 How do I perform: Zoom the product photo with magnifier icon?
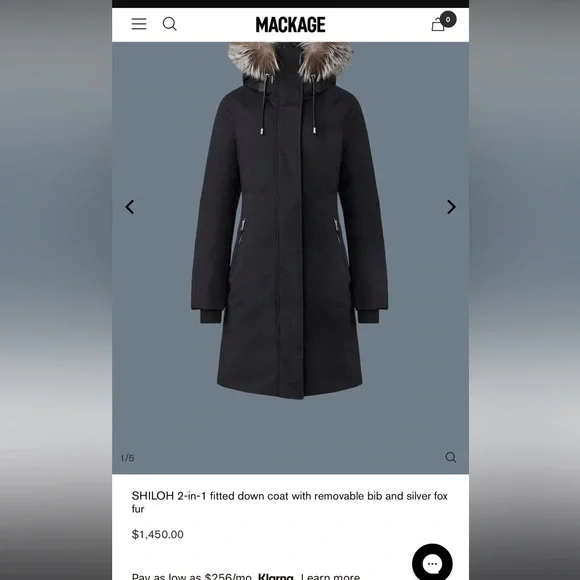click(451, 457)
